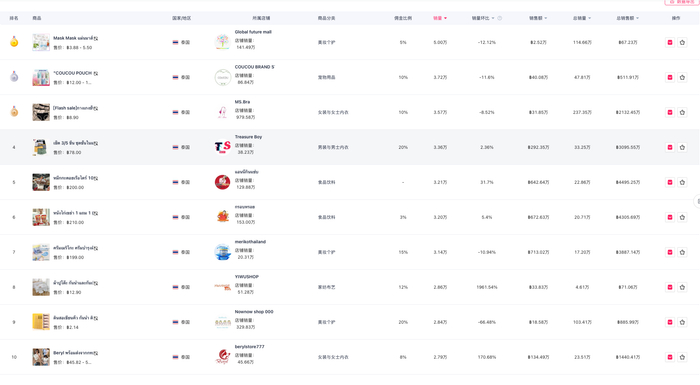This screenshot has height=385, width=700.
Task: Favorite the merikothailand product with star
Action: (x=682, y=252)
